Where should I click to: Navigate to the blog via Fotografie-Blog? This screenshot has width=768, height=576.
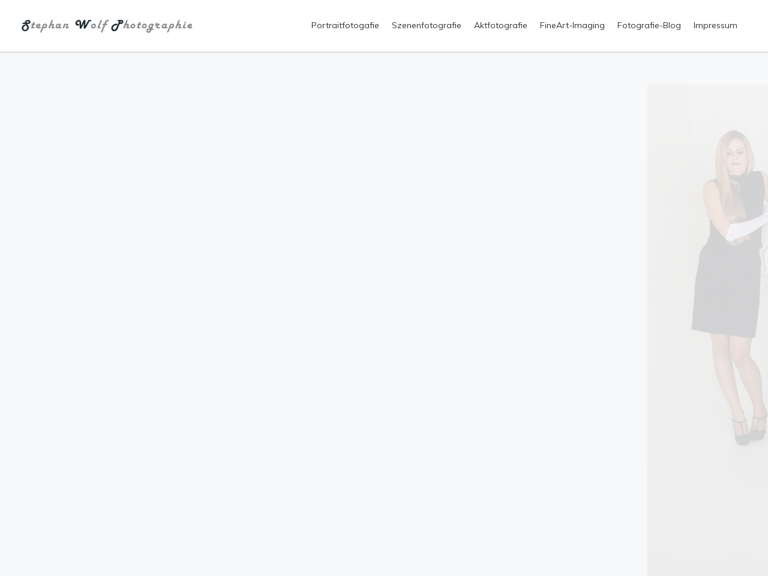click(x=649, y=26)
